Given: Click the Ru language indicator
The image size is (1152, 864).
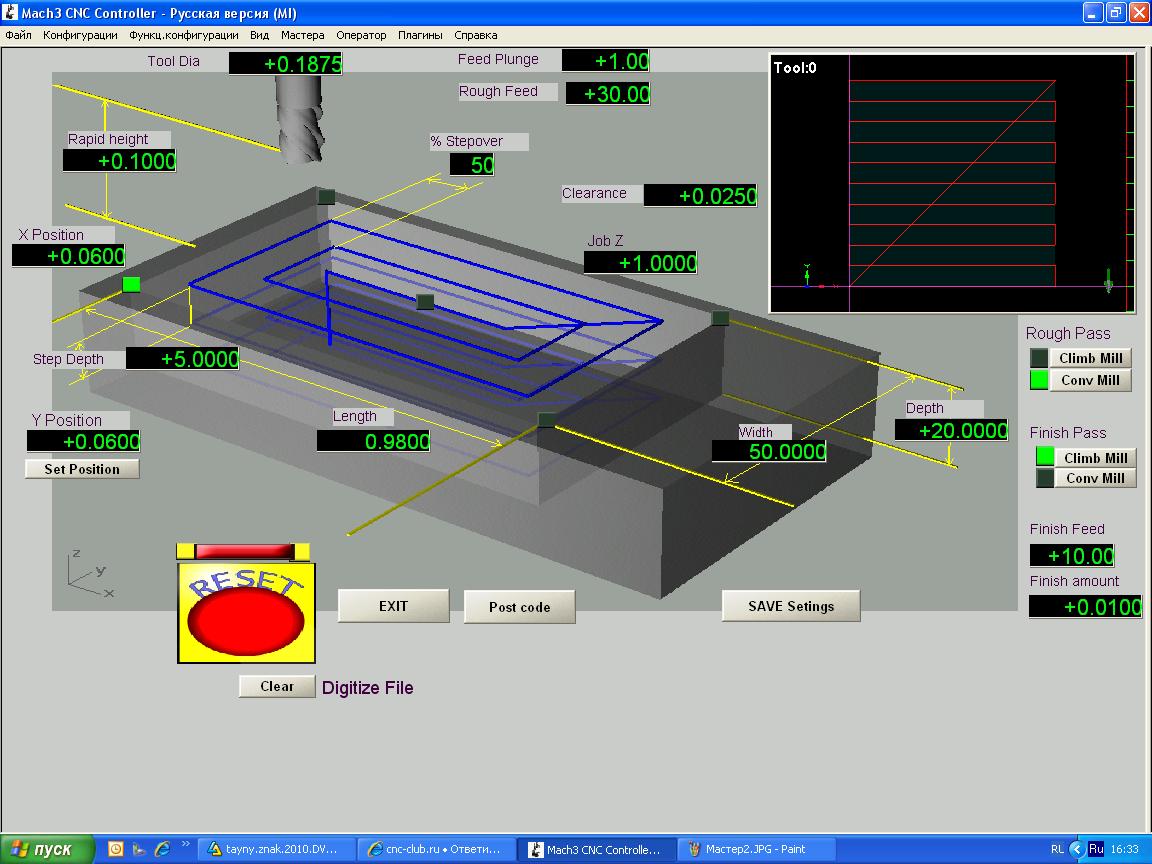Looking at the screenshot, I should [1095, 849].
